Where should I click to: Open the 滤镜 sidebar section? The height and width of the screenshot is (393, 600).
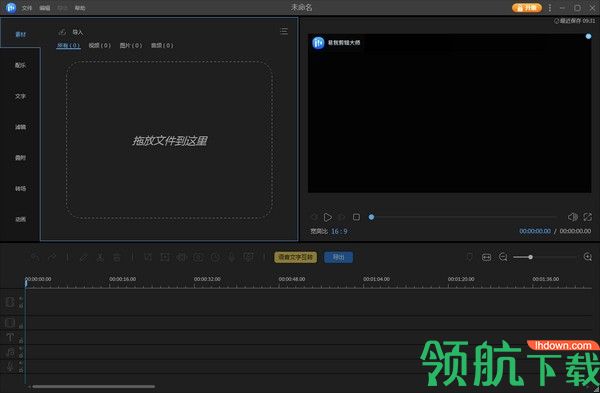click(20, 127)
